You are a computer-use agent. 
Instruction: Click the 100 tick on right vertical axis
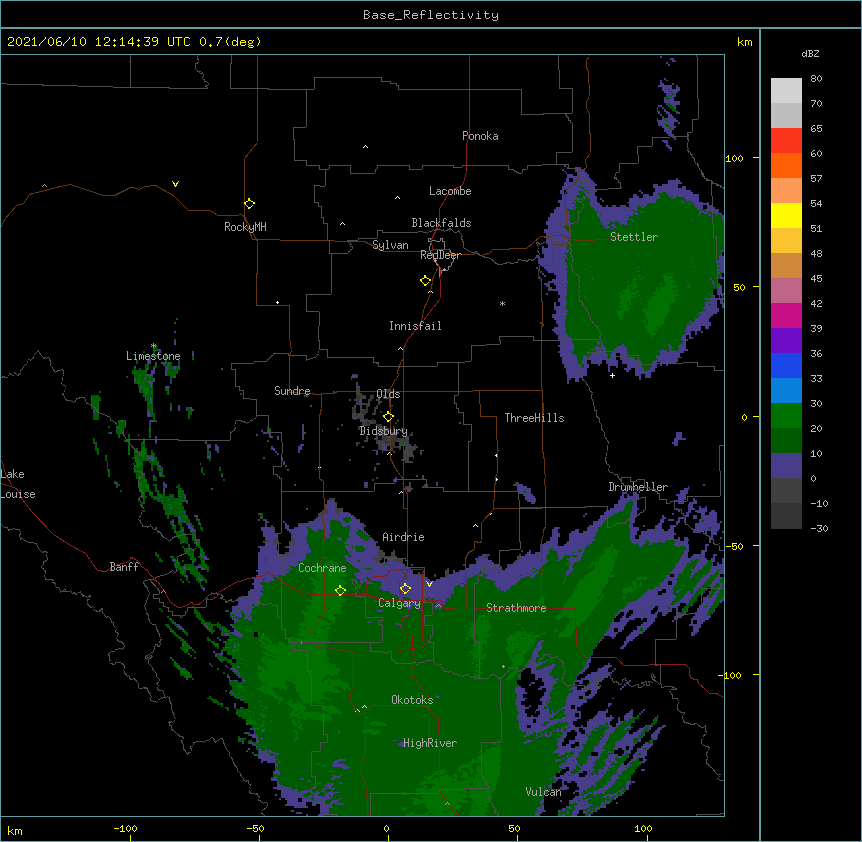[734, 159]
